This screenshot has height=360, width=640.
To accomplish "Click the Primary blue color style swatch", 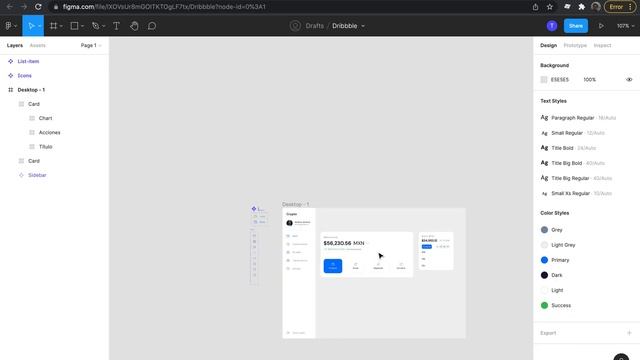I will tap(544, 260).
